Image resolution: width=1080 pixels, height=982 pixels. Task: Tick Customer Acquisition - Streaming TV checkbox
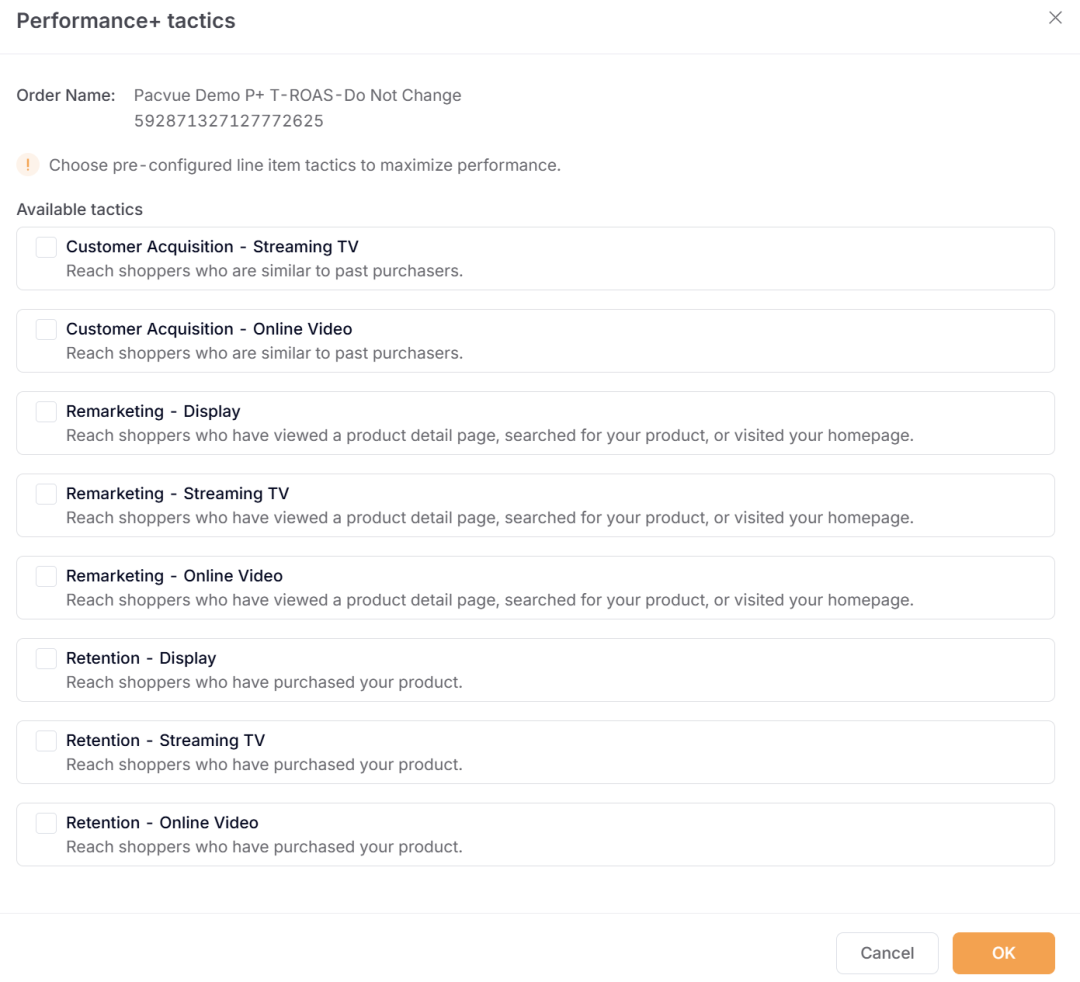click(x=46, y=247)
